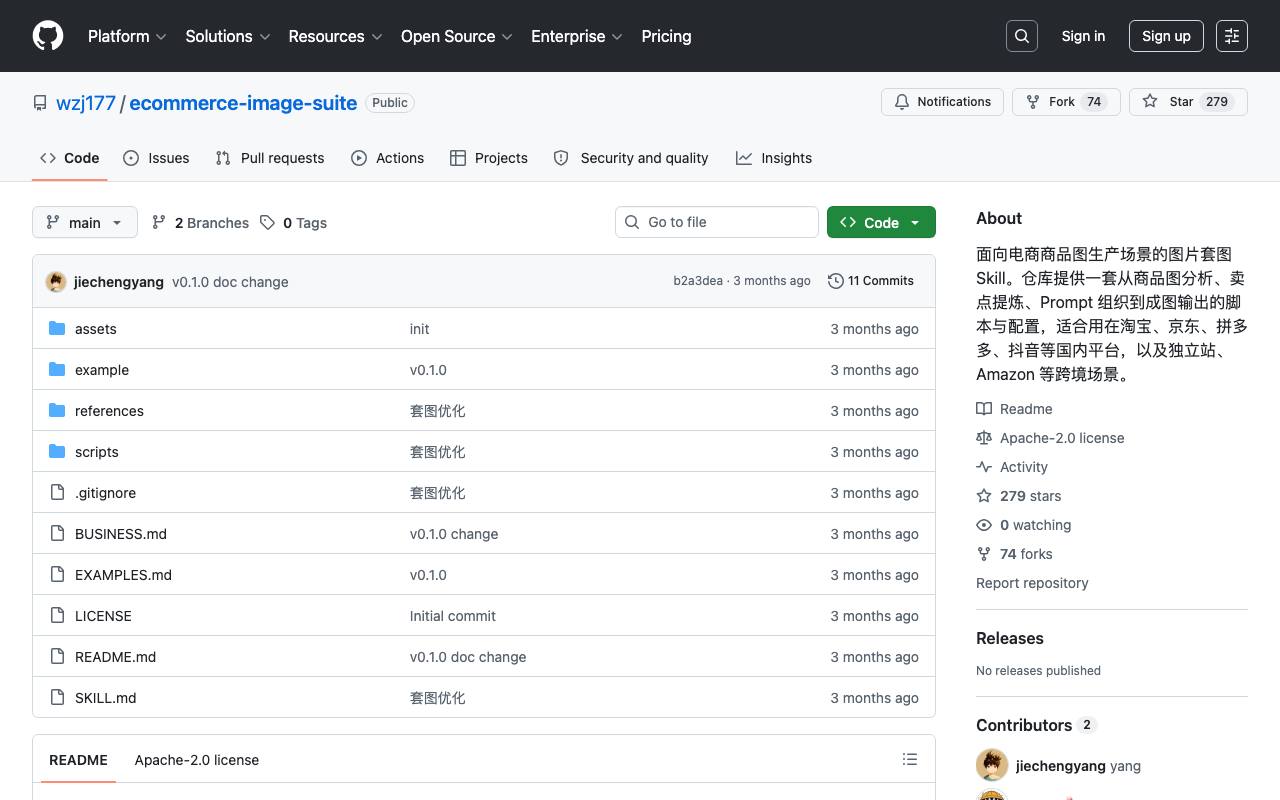
Task: Open the Releases heading link
Action: [1010, 638]
